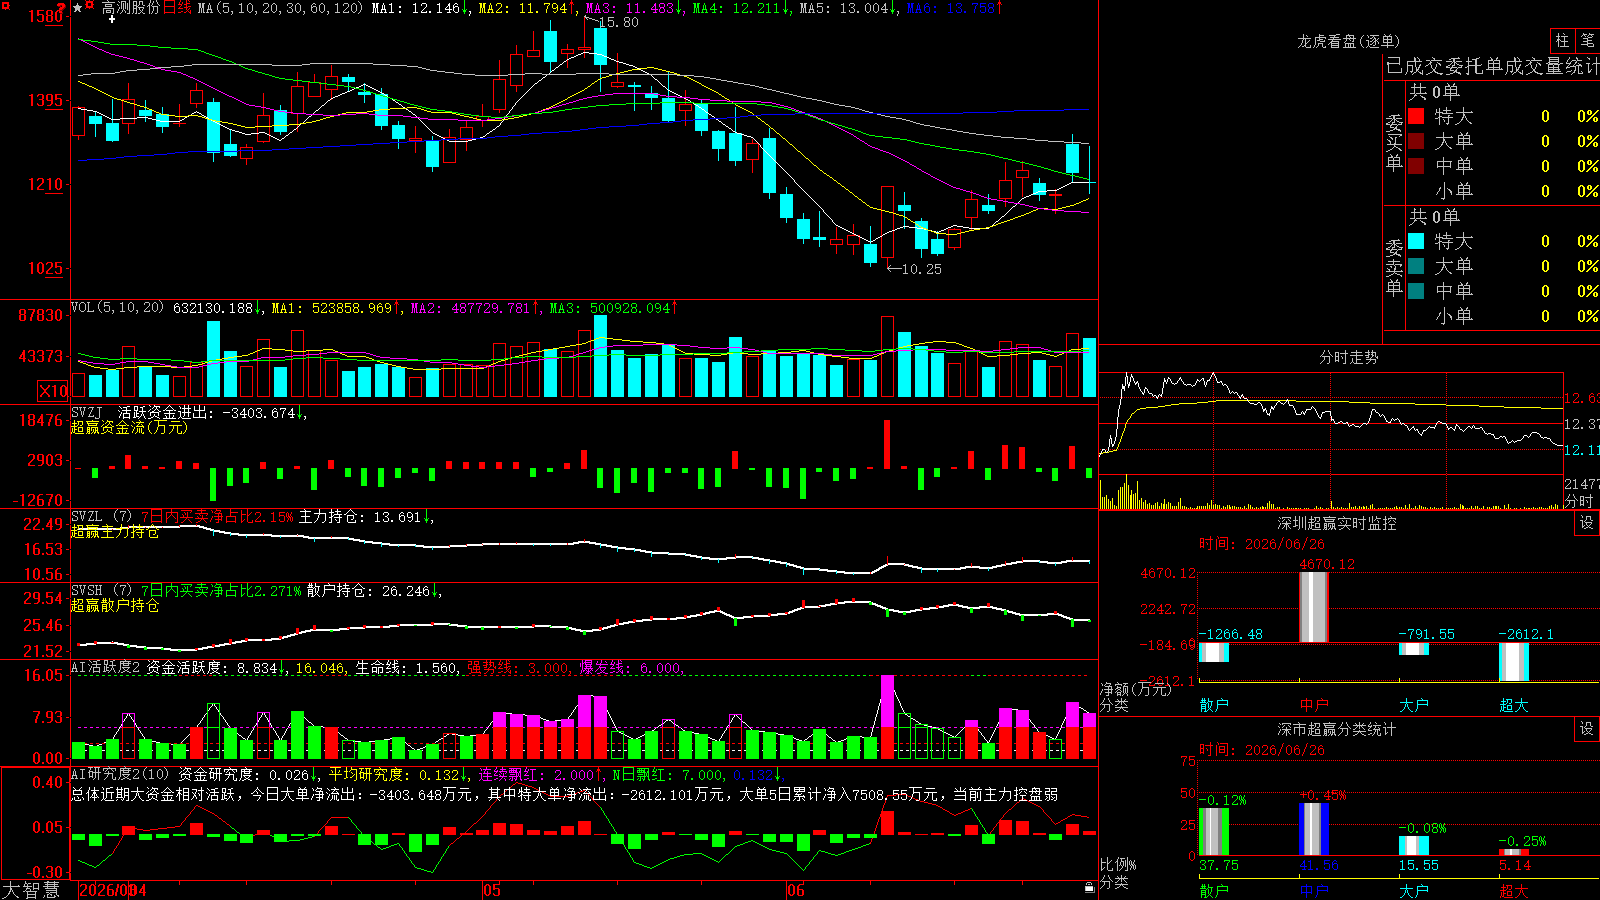This screenshot has height=900, width=1600.
Task: Click the 超赢散户持仓 yellow label
Action: tap(115, 606)
